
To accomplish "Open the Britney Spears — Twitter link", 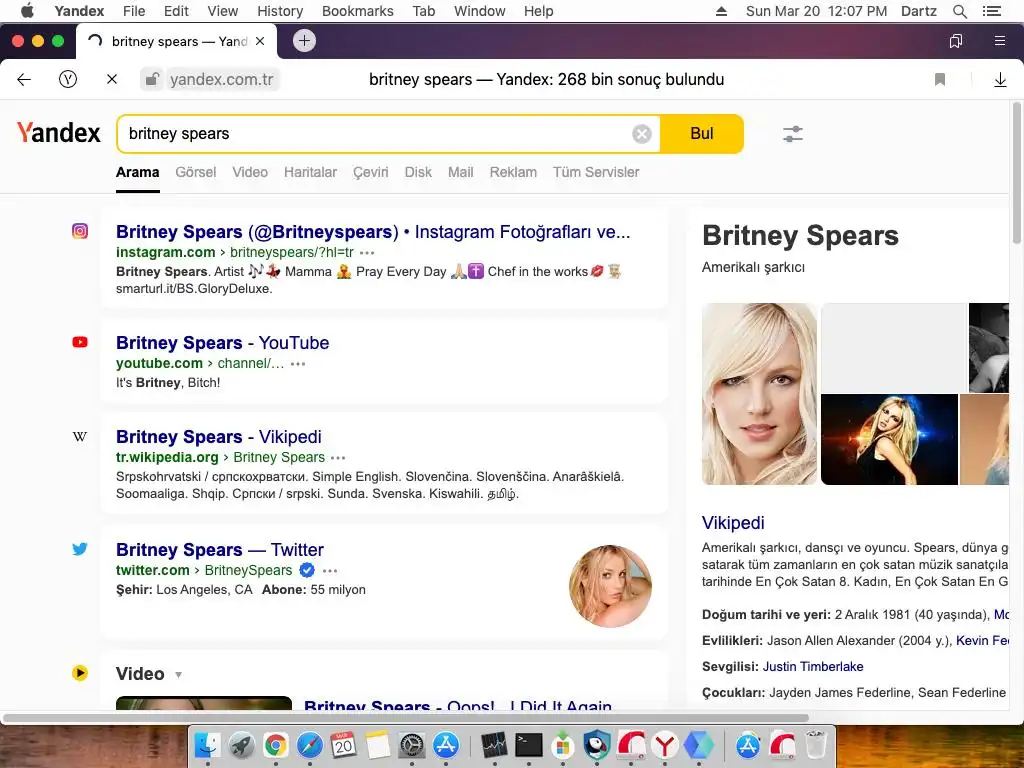I will [x=219, y=550].
